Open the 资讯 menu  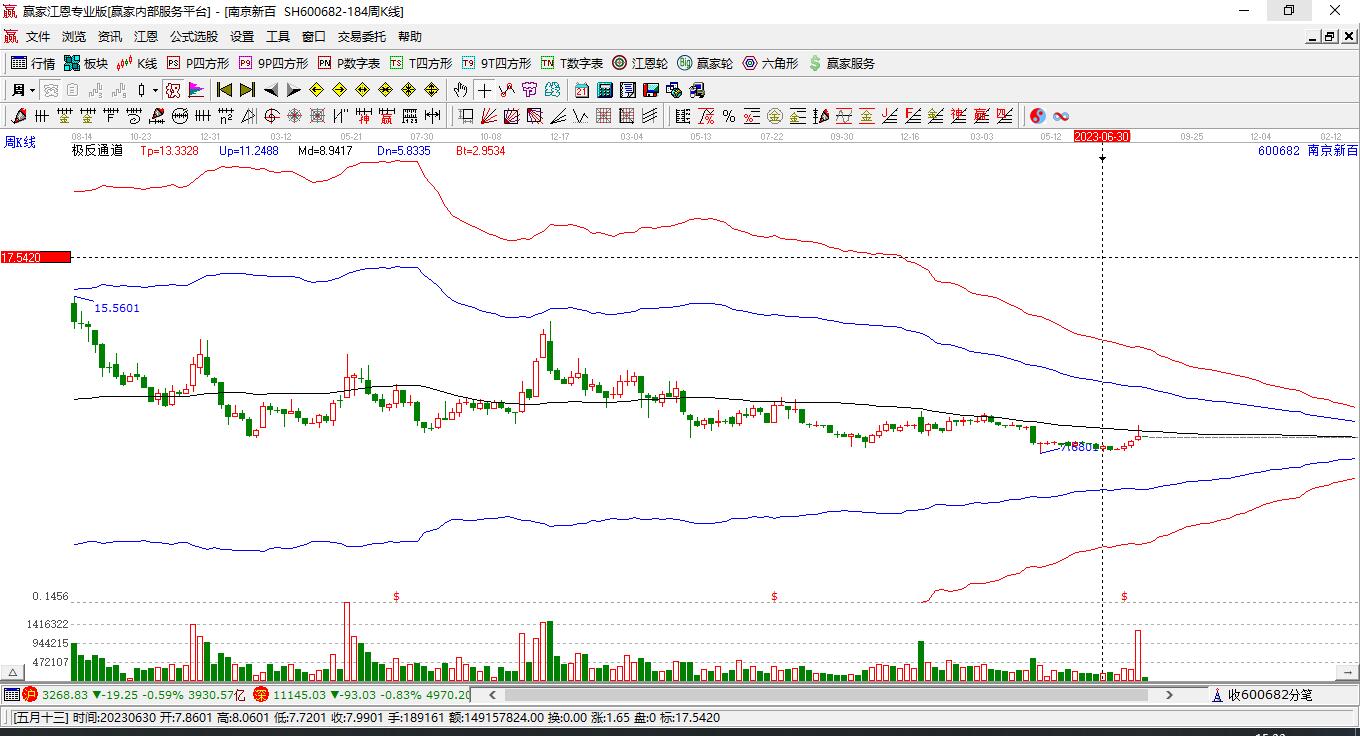click(110, 37)
